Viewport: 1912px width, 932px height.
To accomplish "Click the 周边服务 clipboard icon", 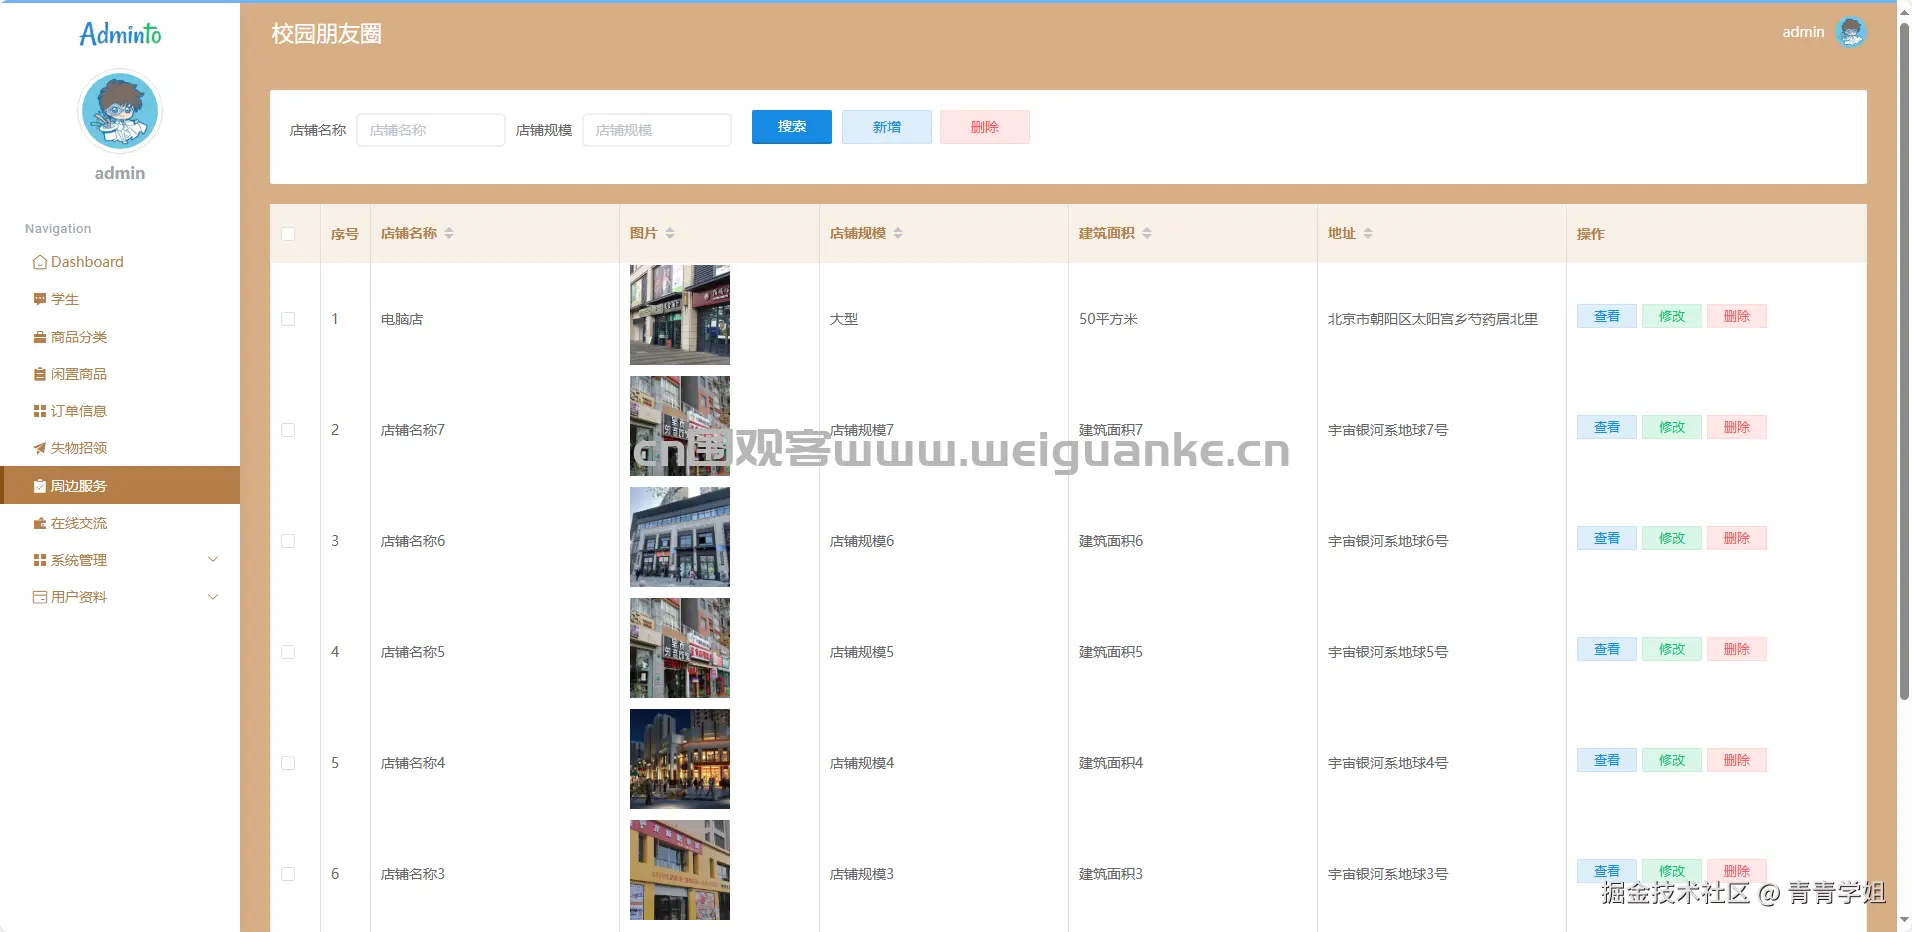I will (x=40, y=486).
